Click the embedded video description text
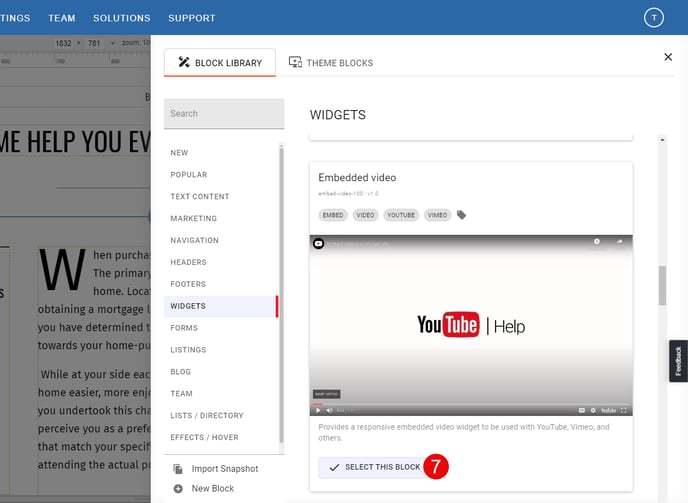This screenshot has width=688, height=503. pos(464,432)
